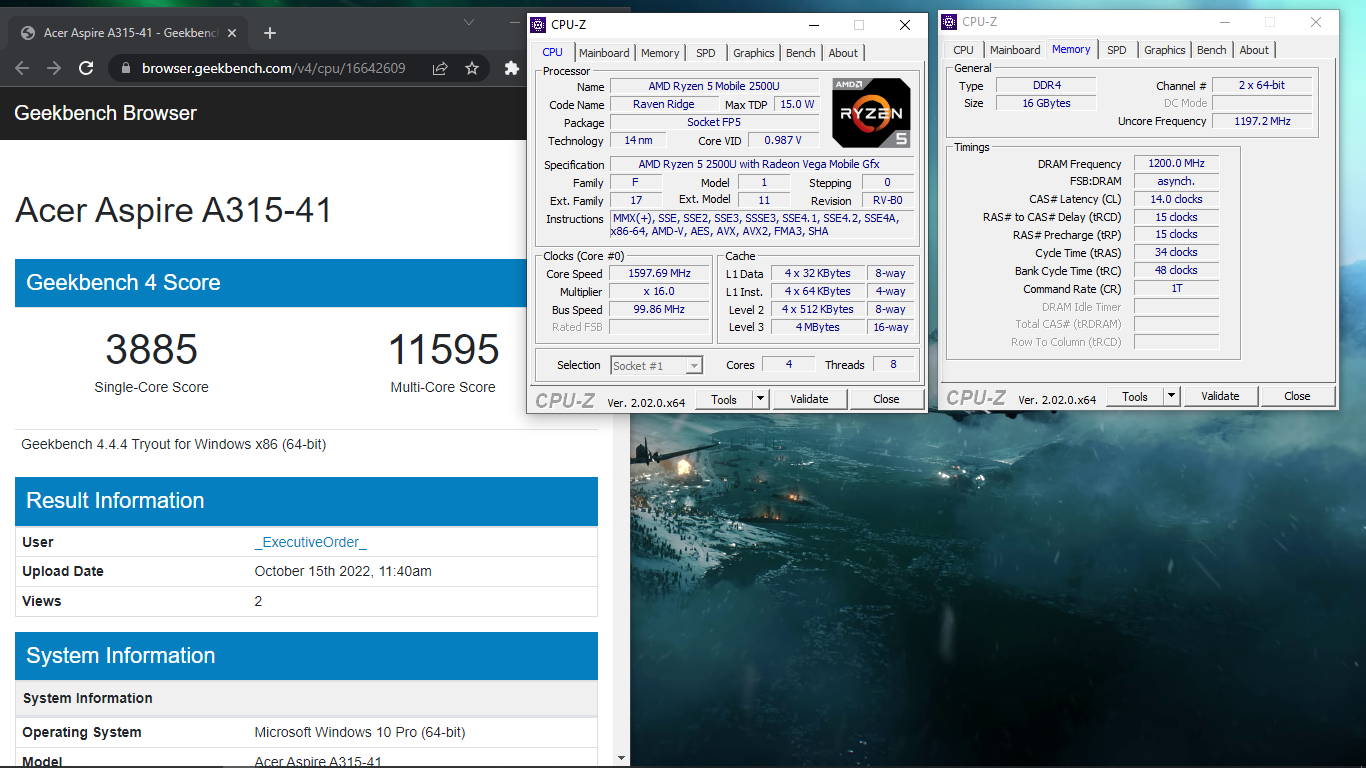Open Chrome tab search chevron
This screenshot has width=1366, height=768.
(469, 22)
